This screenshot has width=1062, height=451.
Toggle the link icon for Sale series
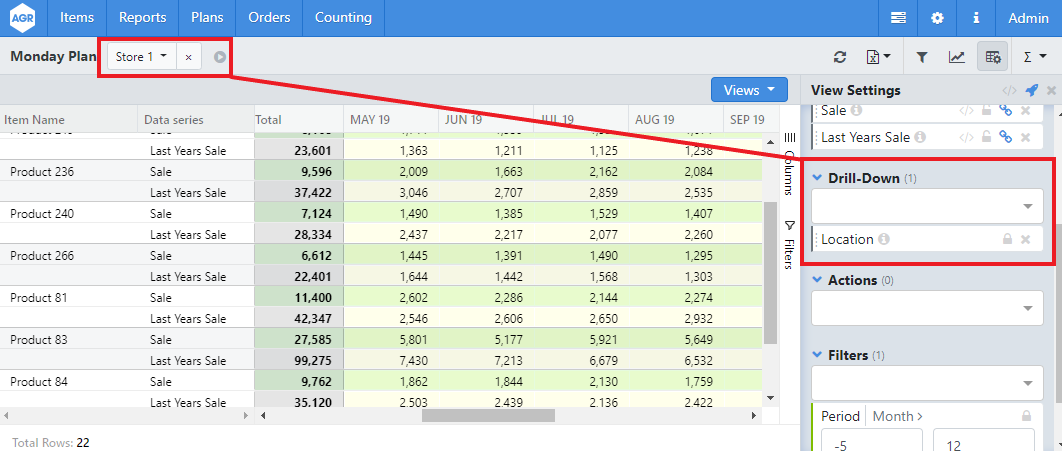pyautogui.click(x=1007, y=111)
